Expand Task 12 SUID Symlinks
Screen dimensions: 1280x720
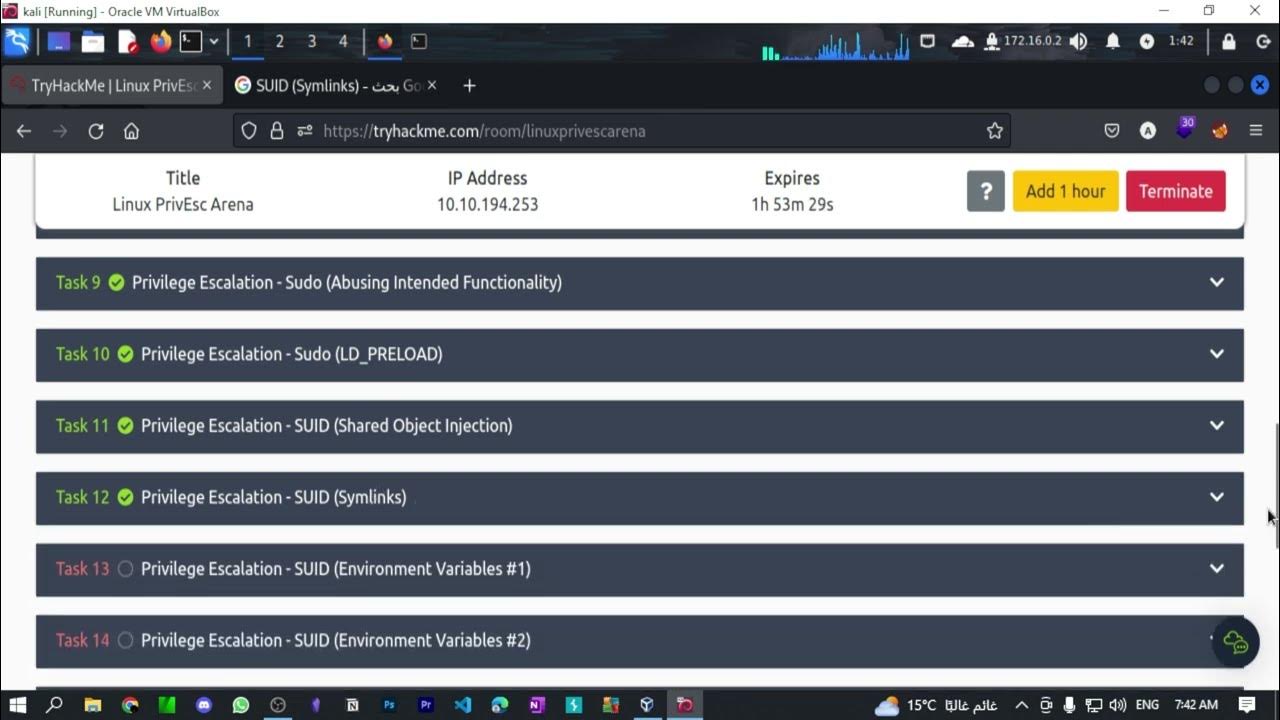(x=640, y=497)
